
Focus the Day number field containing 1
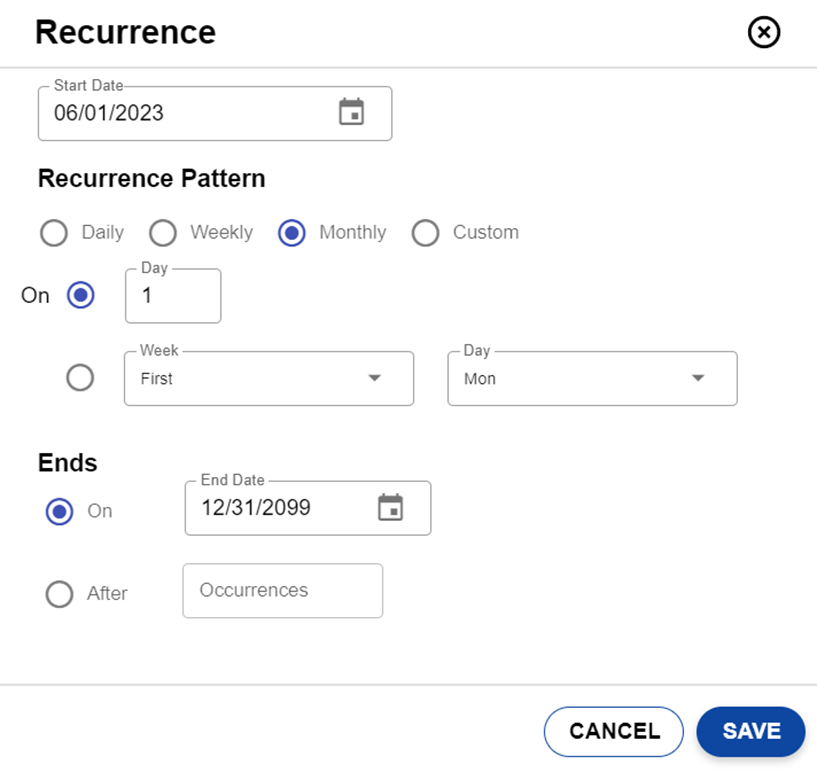pyautogui.click(x=172, y=297)
